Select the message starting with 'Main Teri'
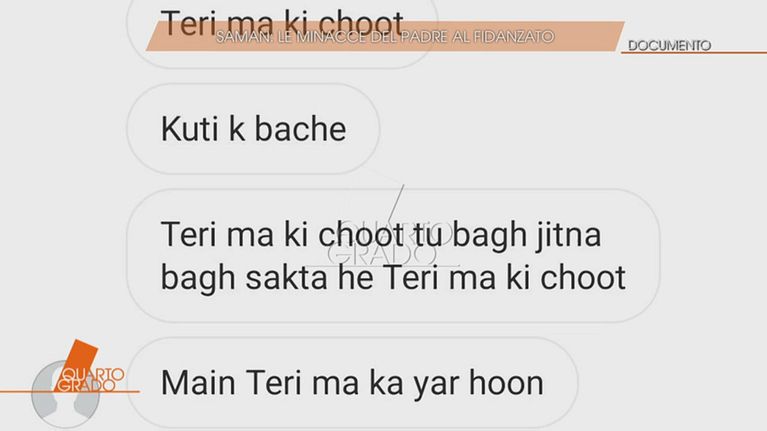The image size is (767, 431). coord(352,383)
